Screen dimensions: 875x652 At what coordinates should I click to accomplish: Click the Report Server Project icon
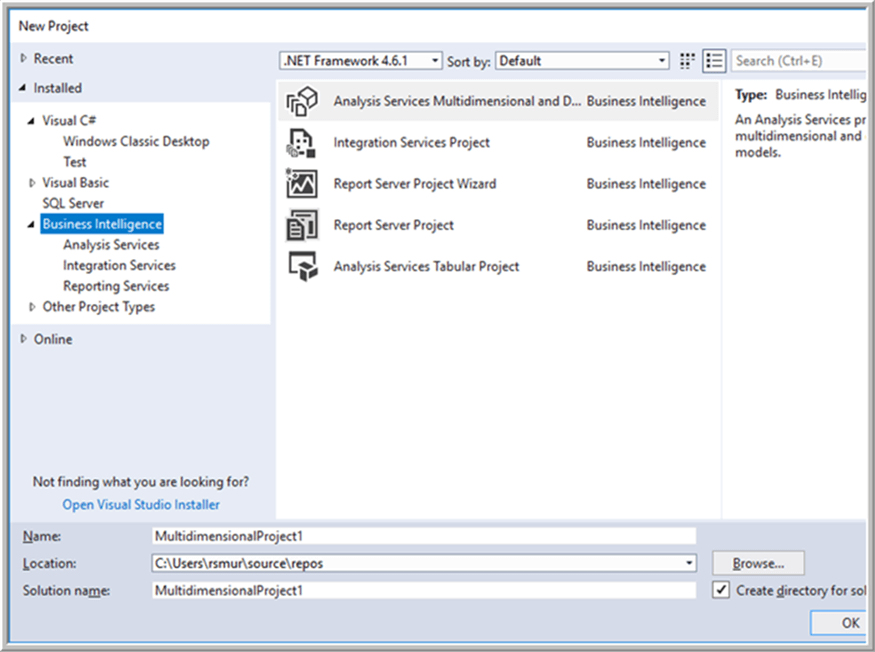[x=302, y=225]
